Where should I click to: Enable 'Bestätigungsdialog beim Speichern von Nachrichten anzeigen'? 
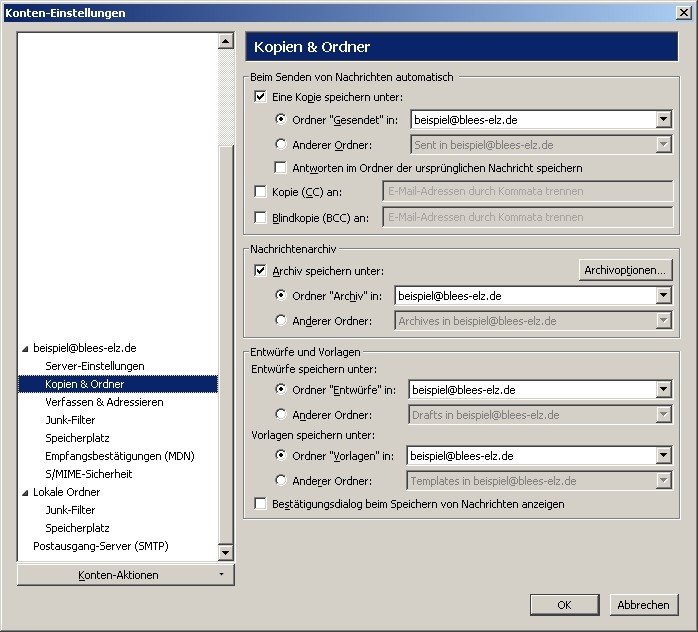pyautogui.click(x=260, y=504)
